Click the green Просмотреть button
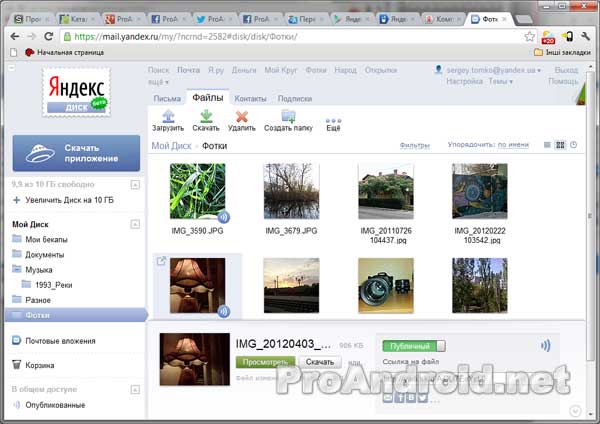 coord(266,362)
